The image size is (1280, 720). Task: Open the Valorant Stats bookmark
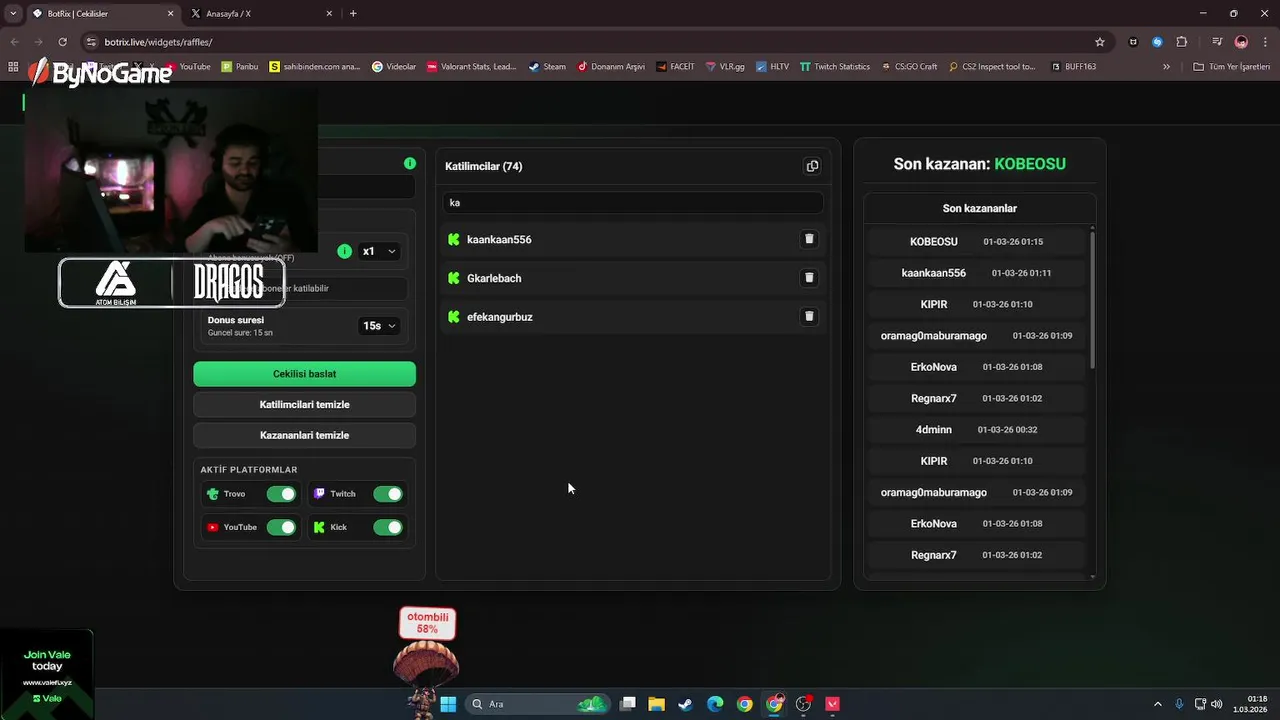coord(471,67)
